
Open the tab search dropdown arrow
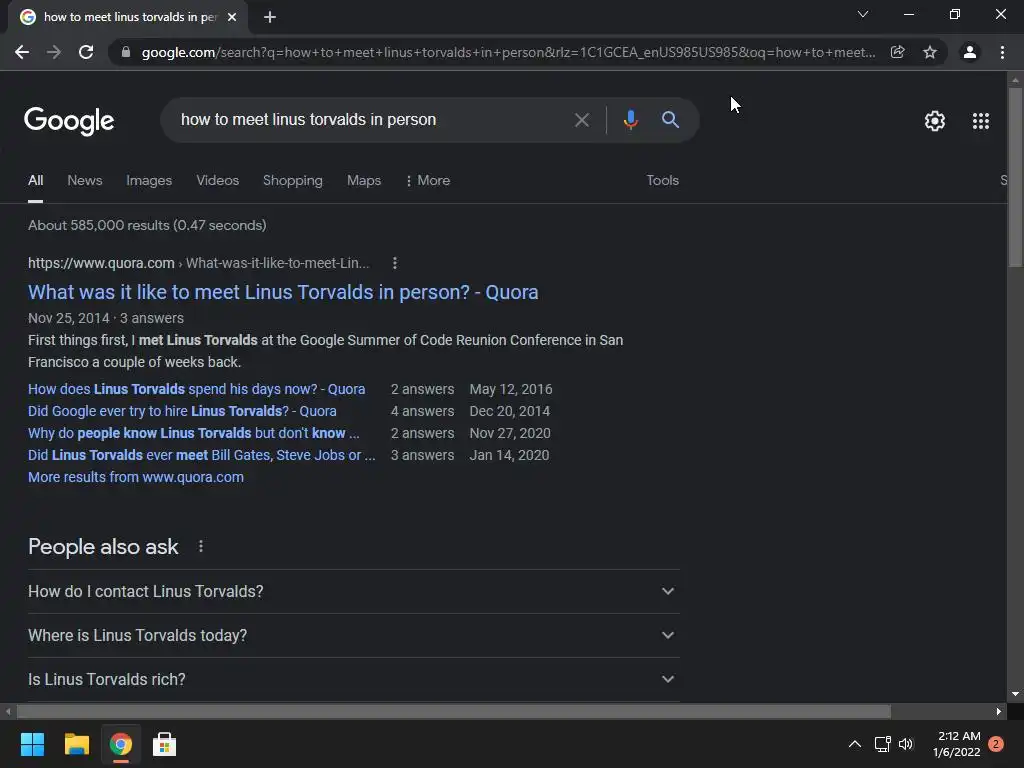coord(863,14)
